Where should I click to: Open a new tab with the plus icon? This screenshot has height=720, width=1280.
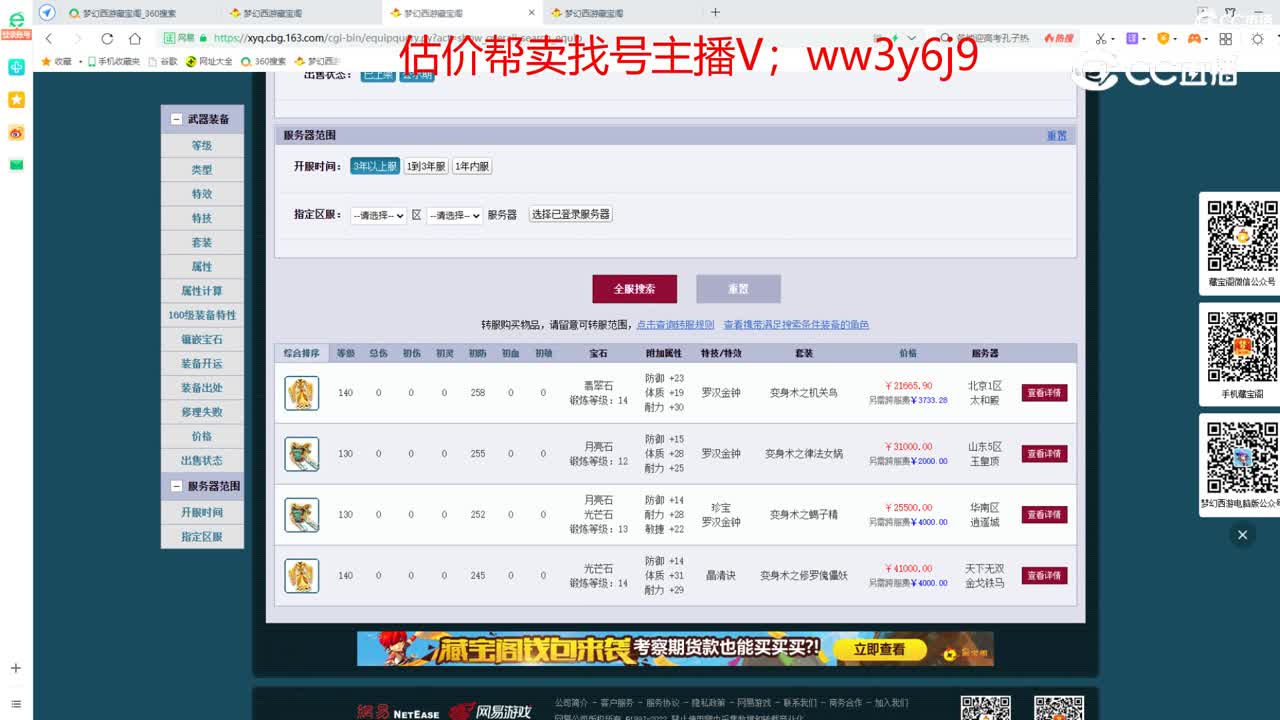715,12
